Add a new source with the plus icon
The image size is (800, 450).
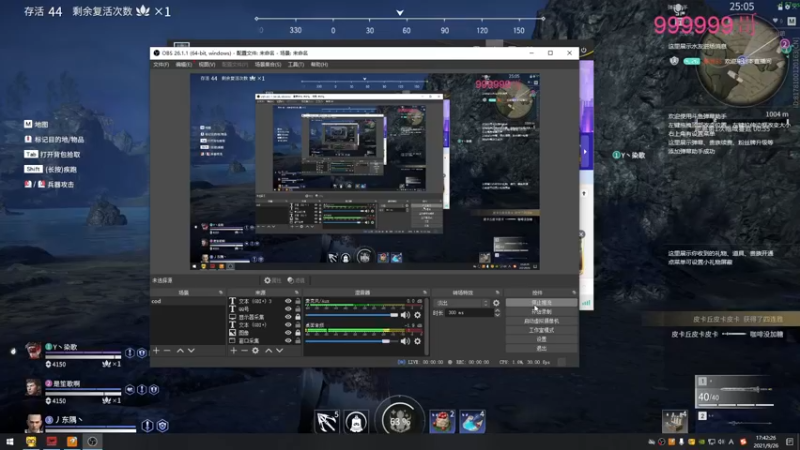[x=234, y=351]
